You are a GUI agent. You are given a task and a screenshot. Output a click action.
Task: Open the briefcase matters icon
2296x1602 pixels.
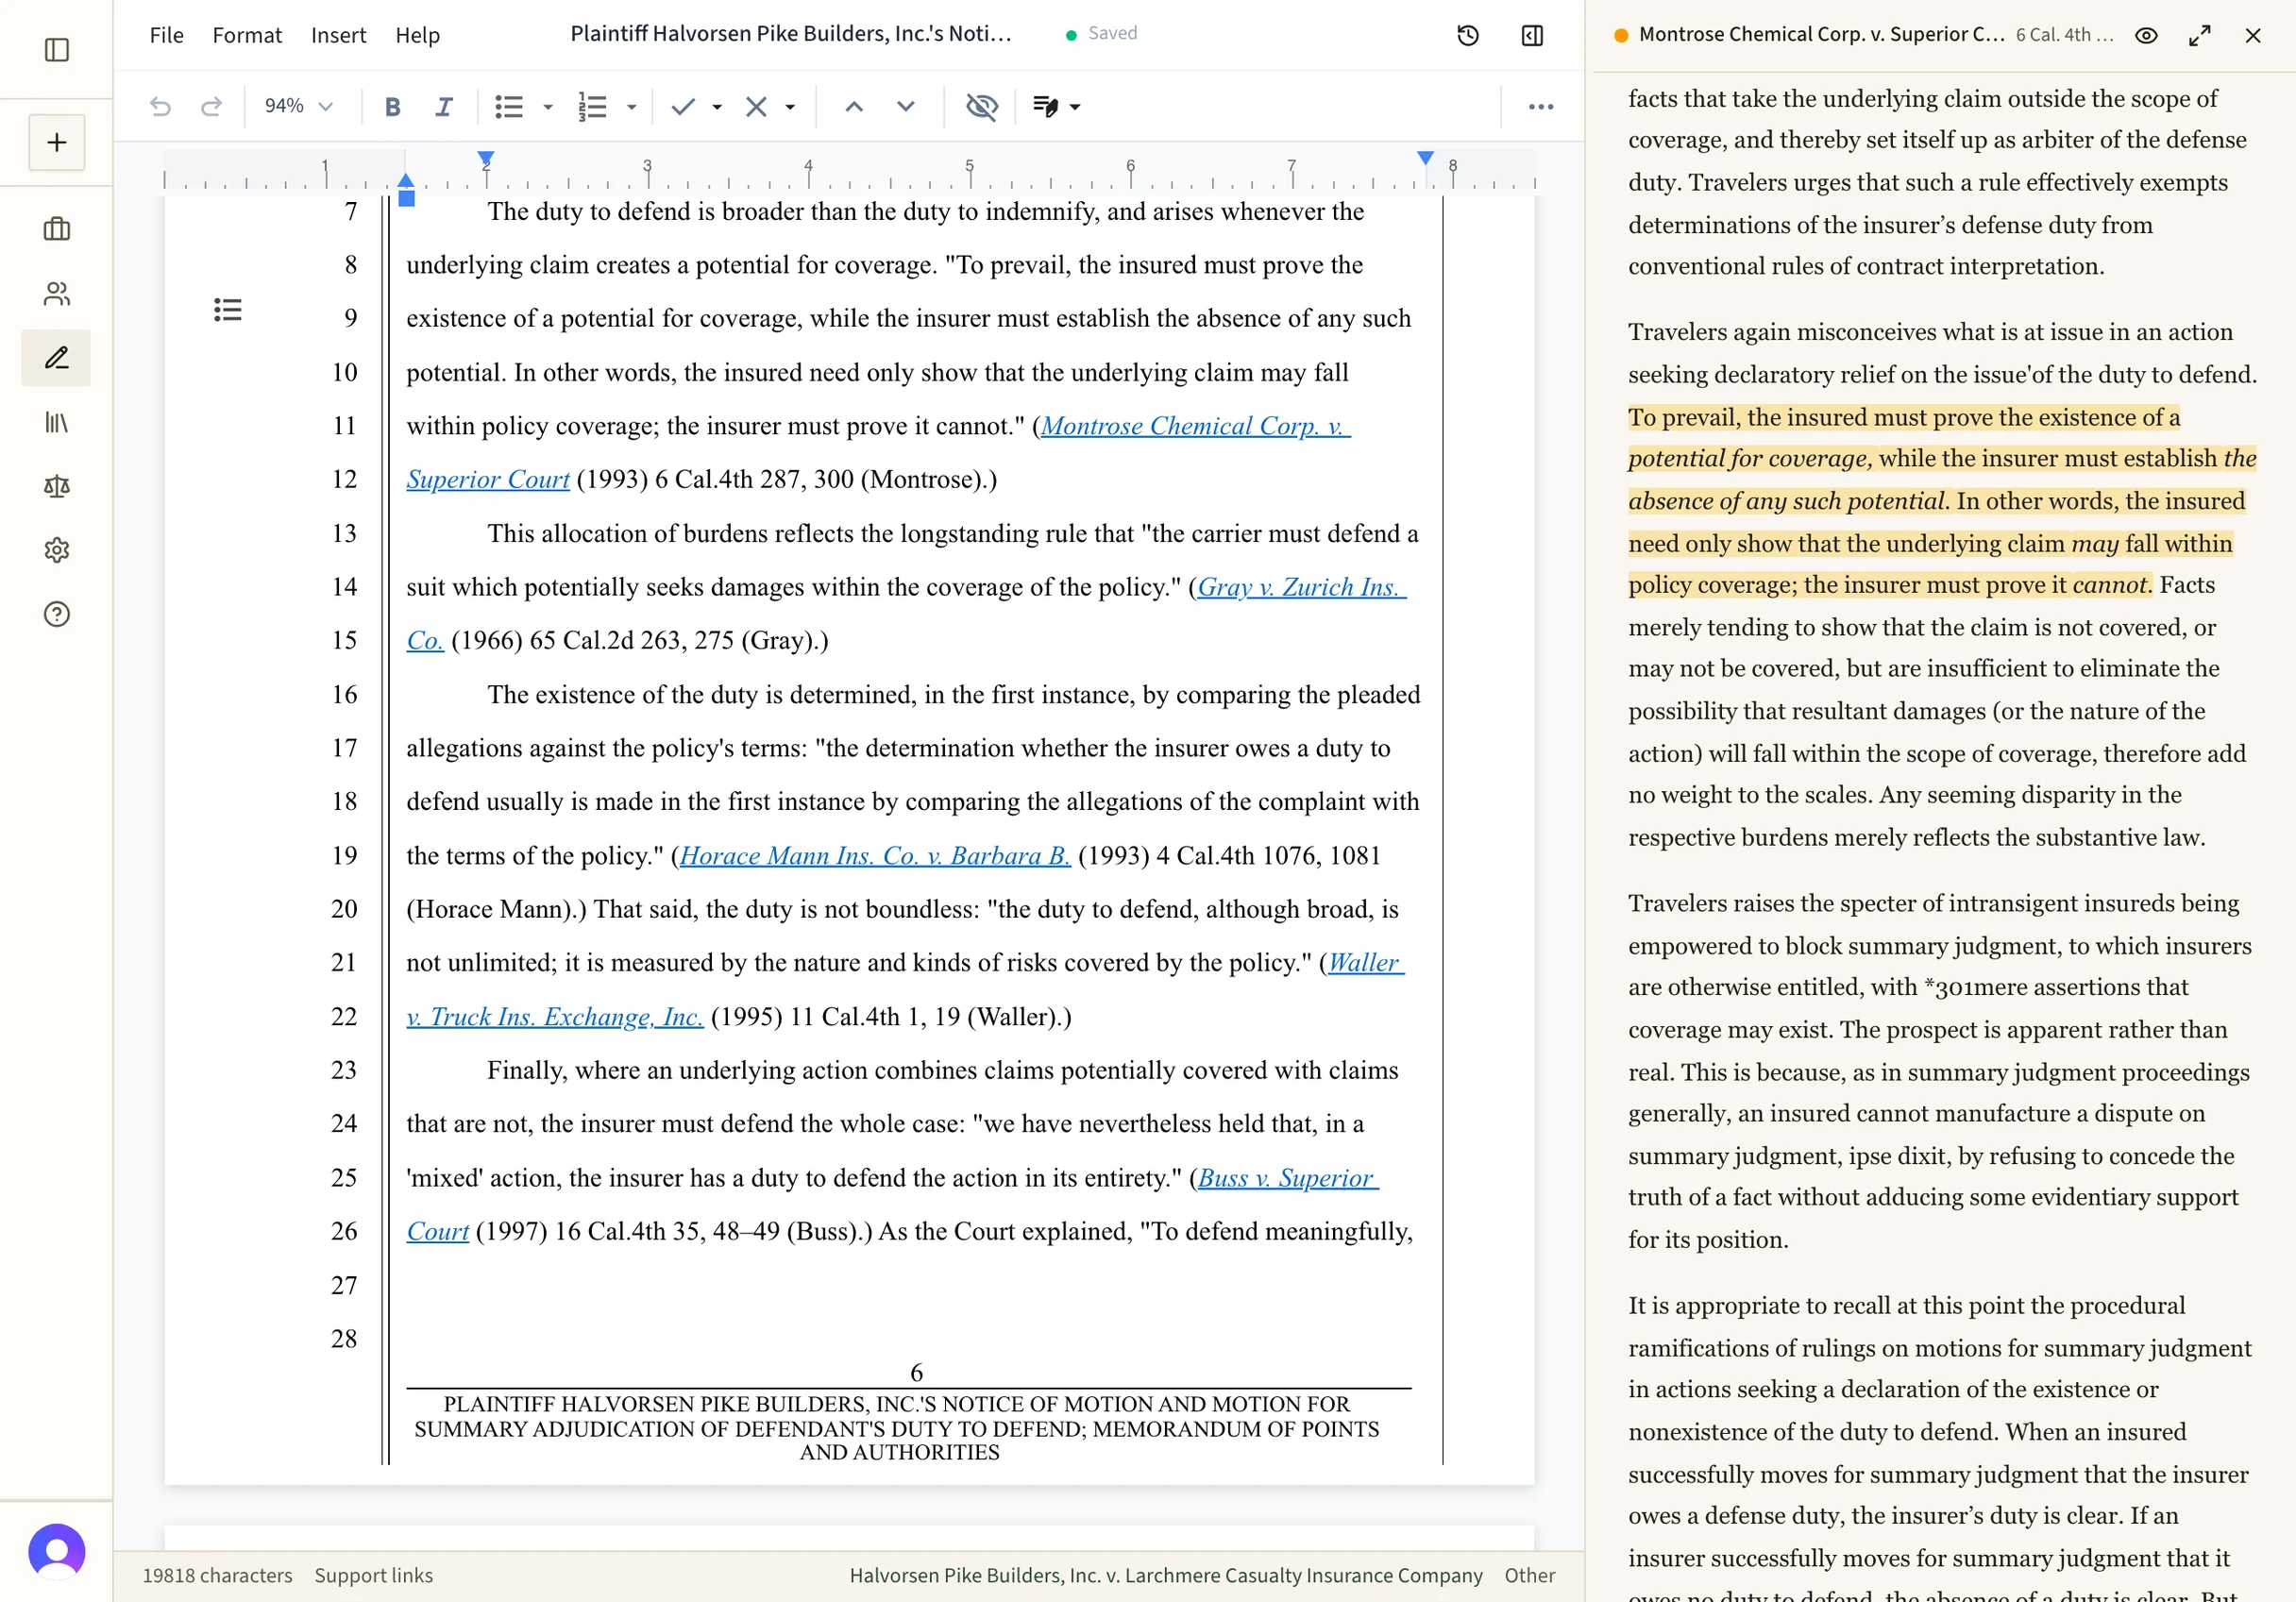click(x=57, y=229)
